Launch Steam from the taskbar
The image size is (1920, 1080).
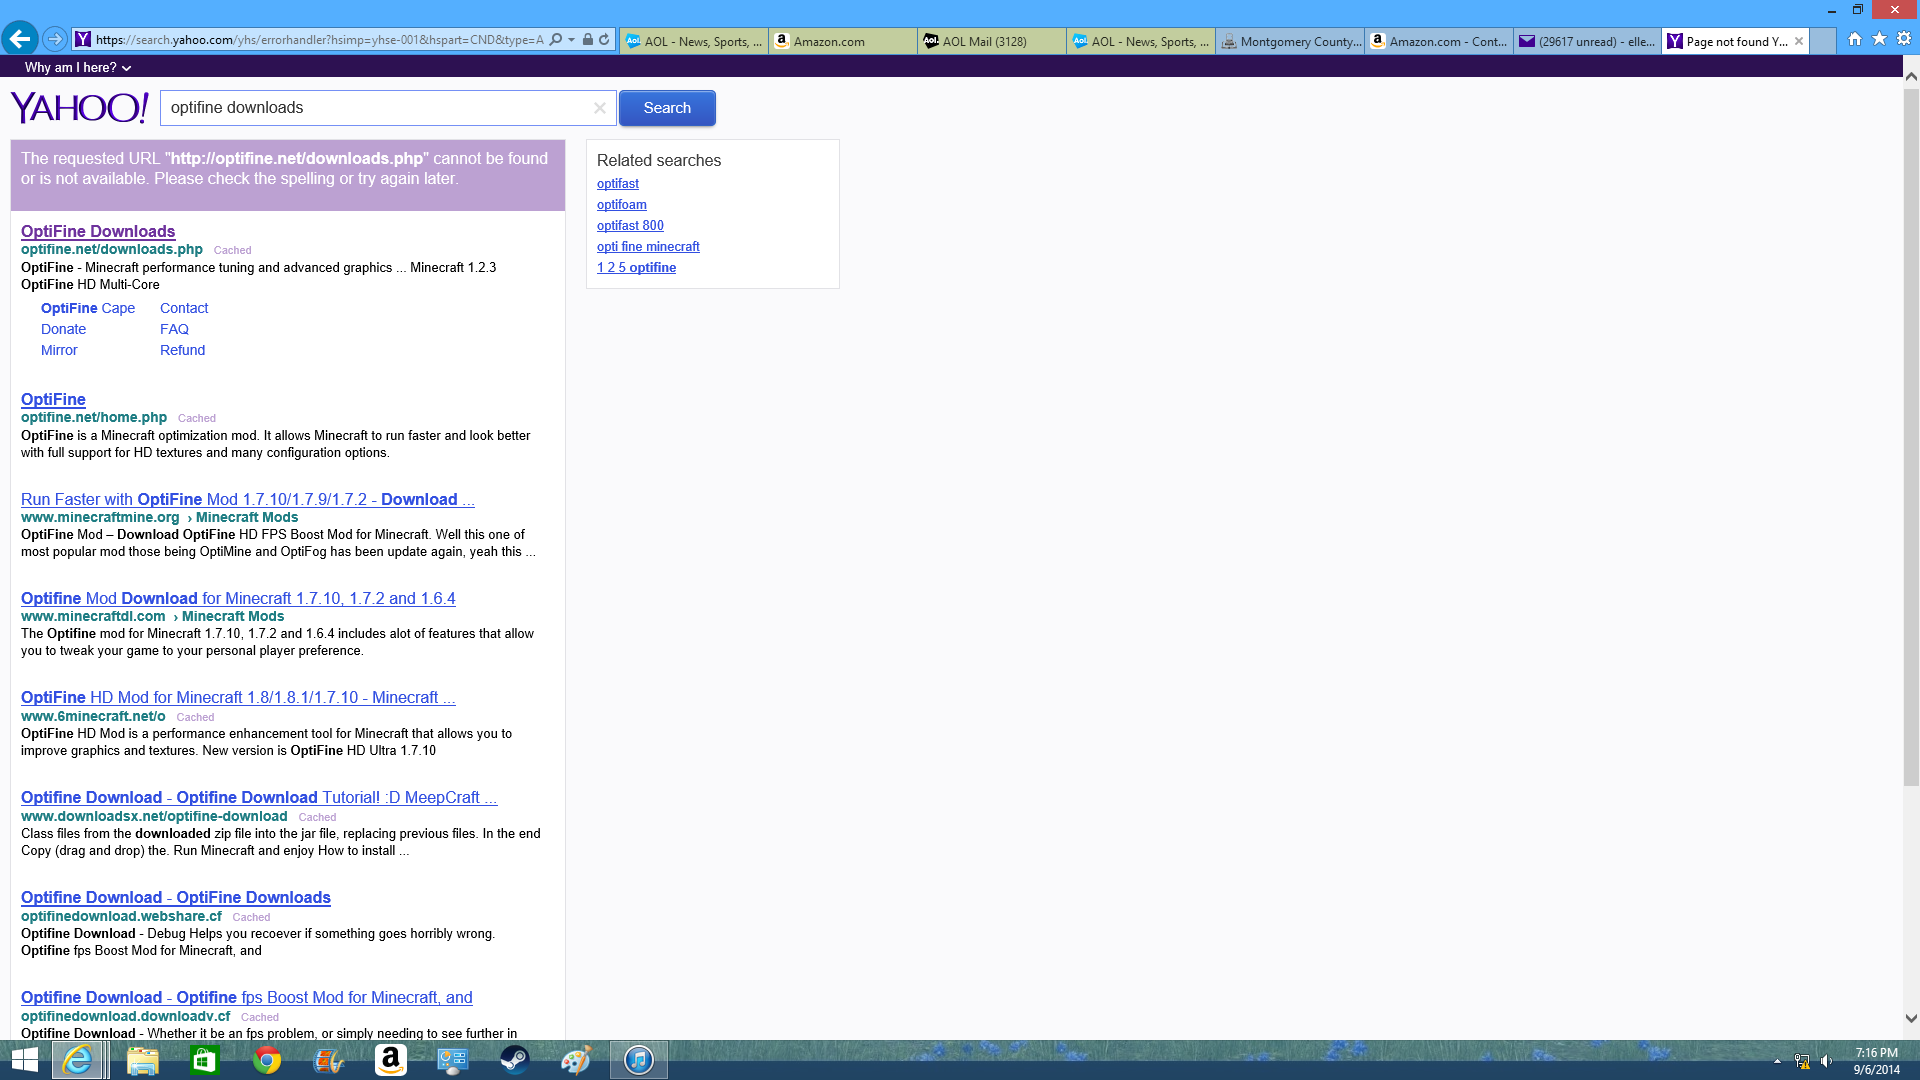pyautogui.click(x=515, y=1060)
